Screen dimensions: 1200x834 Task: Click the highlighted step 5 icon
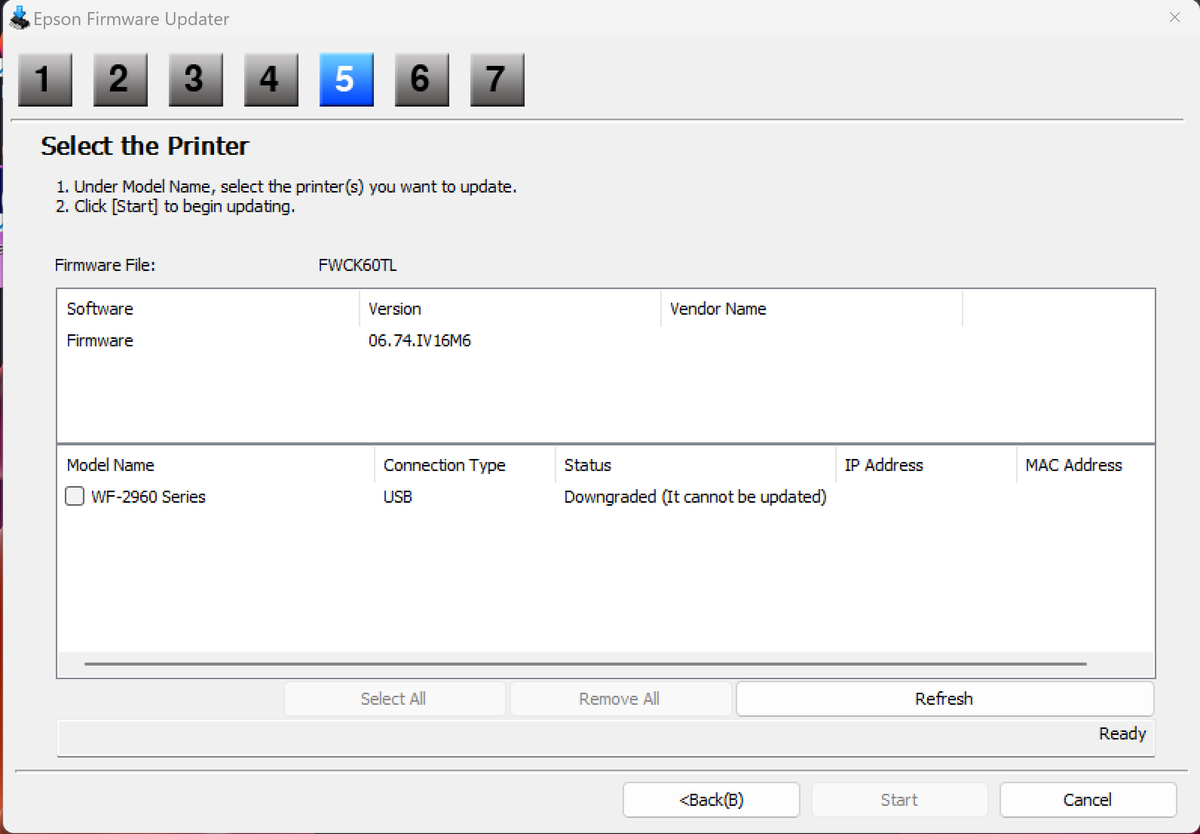click(346, 80)
